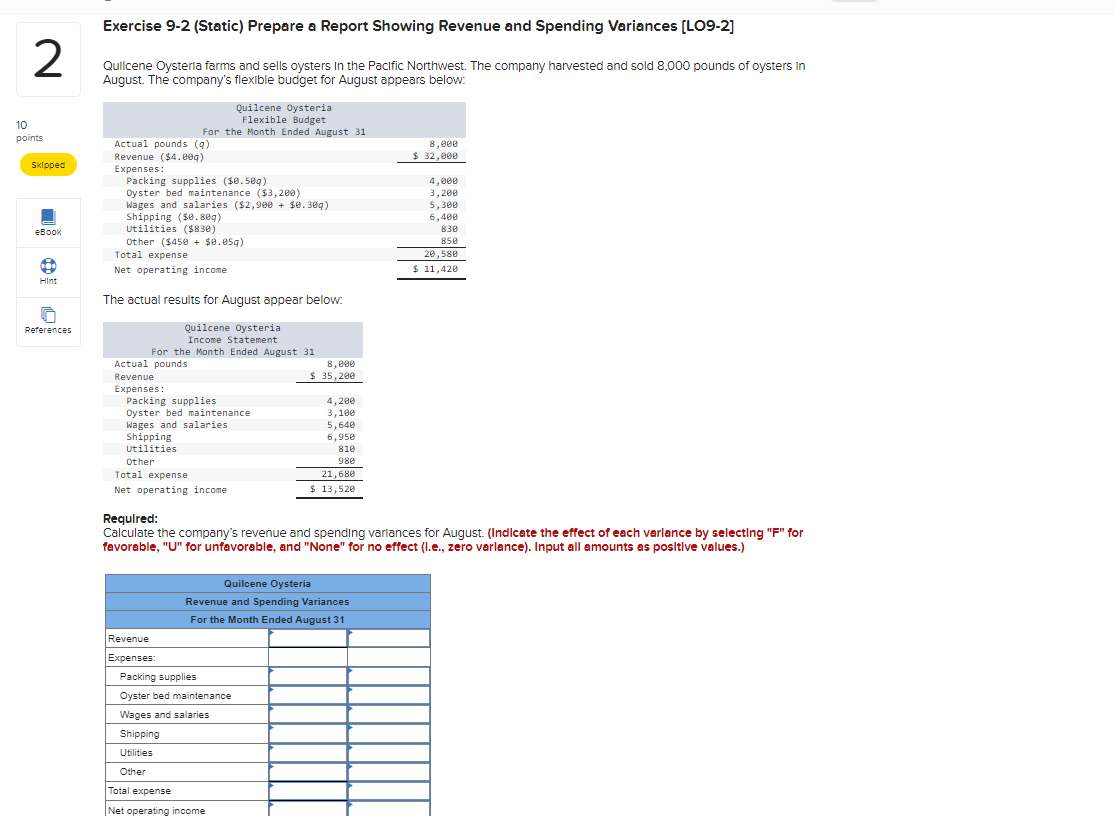The image size is (1115, 819).
Task: Open the Oyster bed maintenance effect dropdown
Action: (x=388, y=695)
